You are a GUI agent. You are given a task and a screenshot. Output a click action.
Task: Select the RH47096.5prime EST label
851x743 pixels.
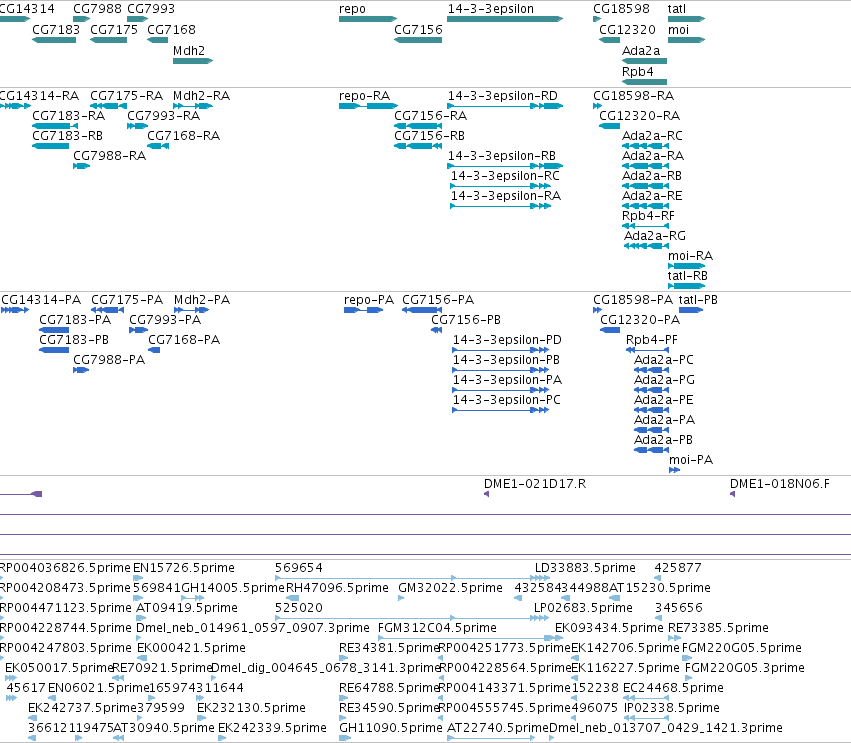pyautogui.click(x=337, y=588)
